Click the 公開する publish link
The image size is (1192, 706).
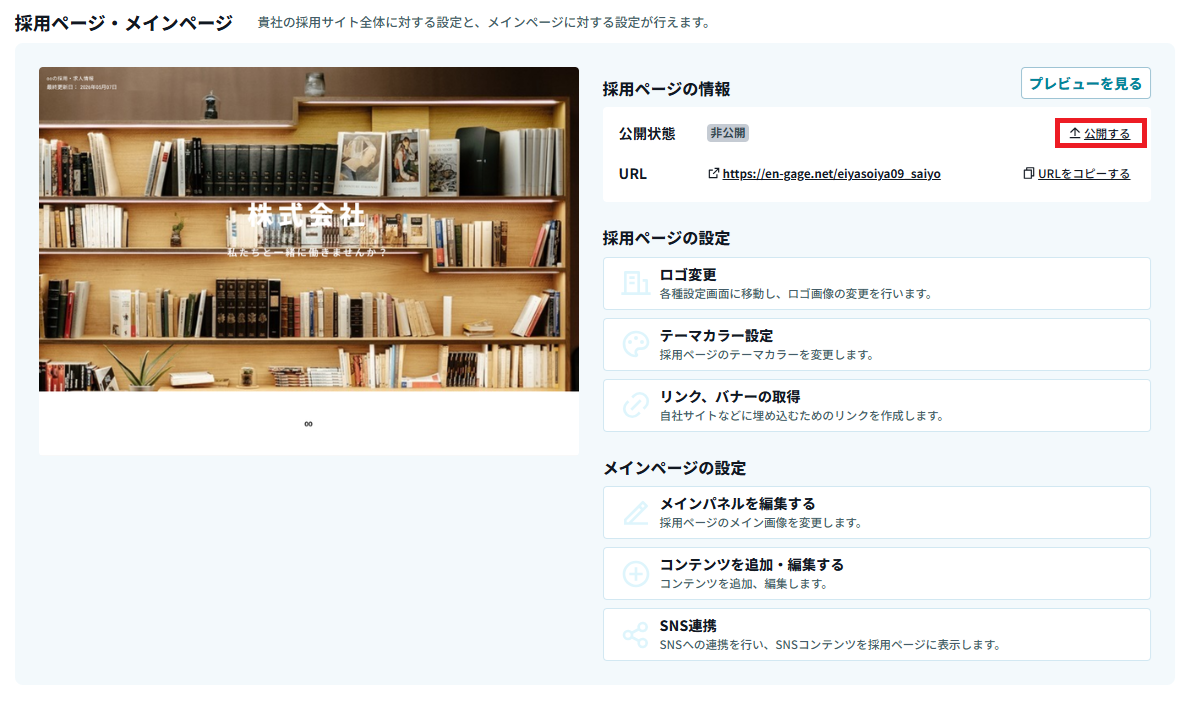[1107, 134]
